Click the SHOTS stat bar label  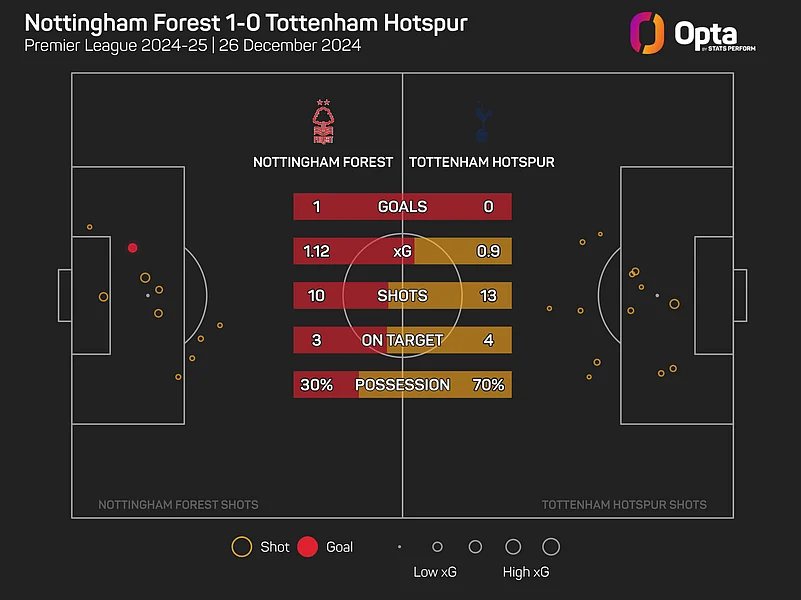click(x=402, y=296)
